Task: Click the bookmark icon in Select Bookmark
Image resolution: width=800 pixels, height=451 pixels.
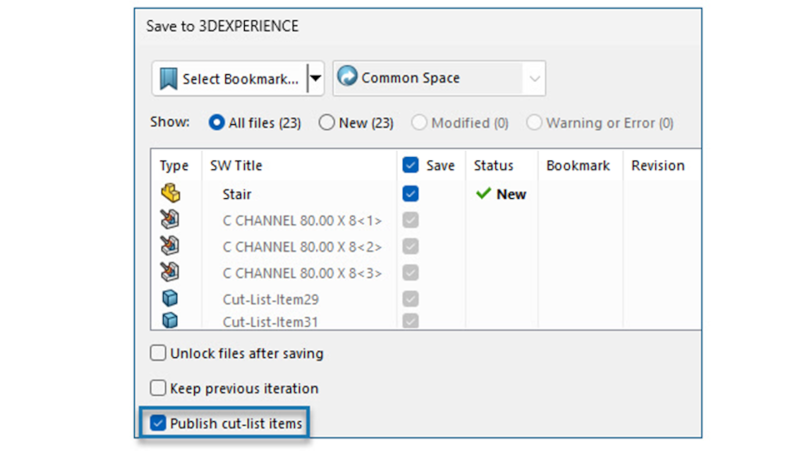Action: coord(168,78)
